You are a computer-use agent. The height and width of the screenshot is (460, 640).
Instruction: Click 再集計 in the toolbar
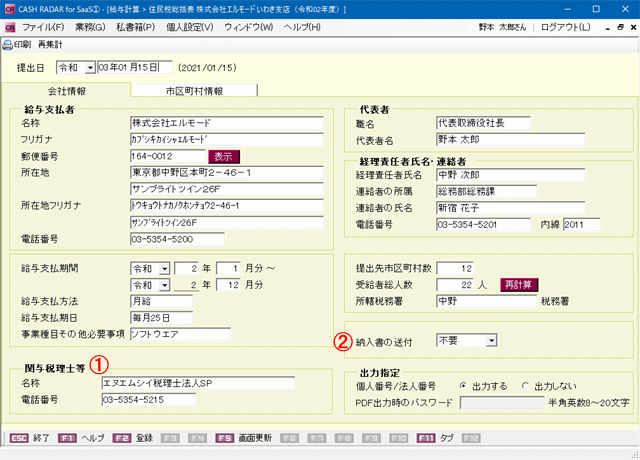[x=50, y=44]
